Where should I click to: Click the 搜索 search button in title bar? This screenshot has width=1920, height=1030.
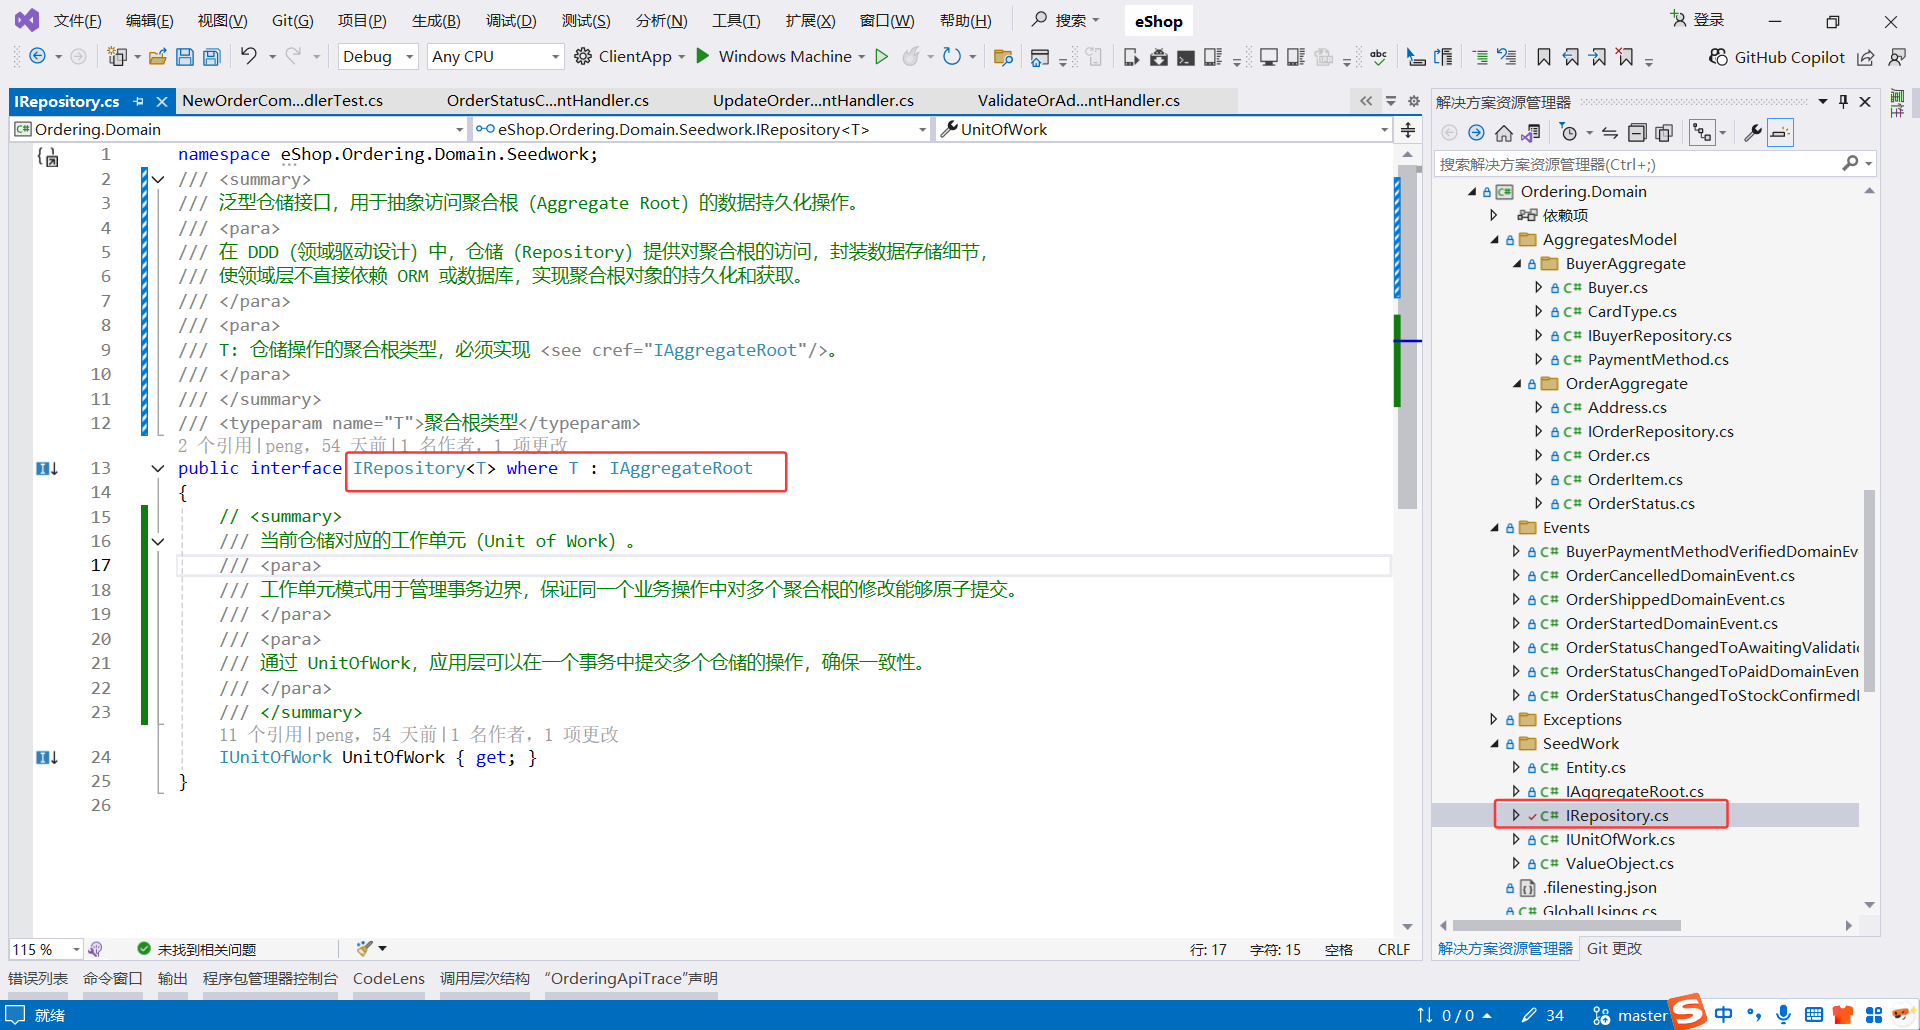tap(1065, 20)
